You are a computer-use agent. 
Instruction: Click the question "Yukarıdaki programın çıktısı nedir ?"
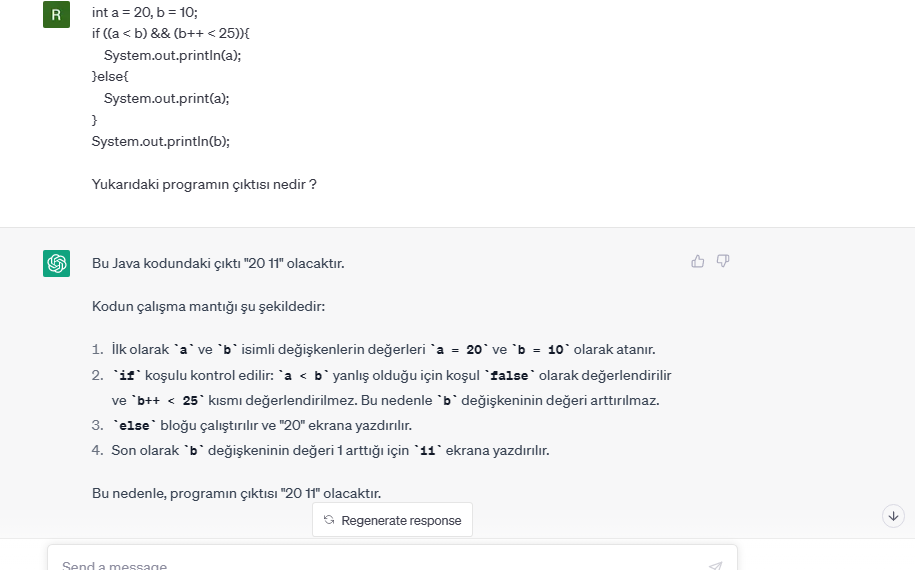click(x=204, y=184)
